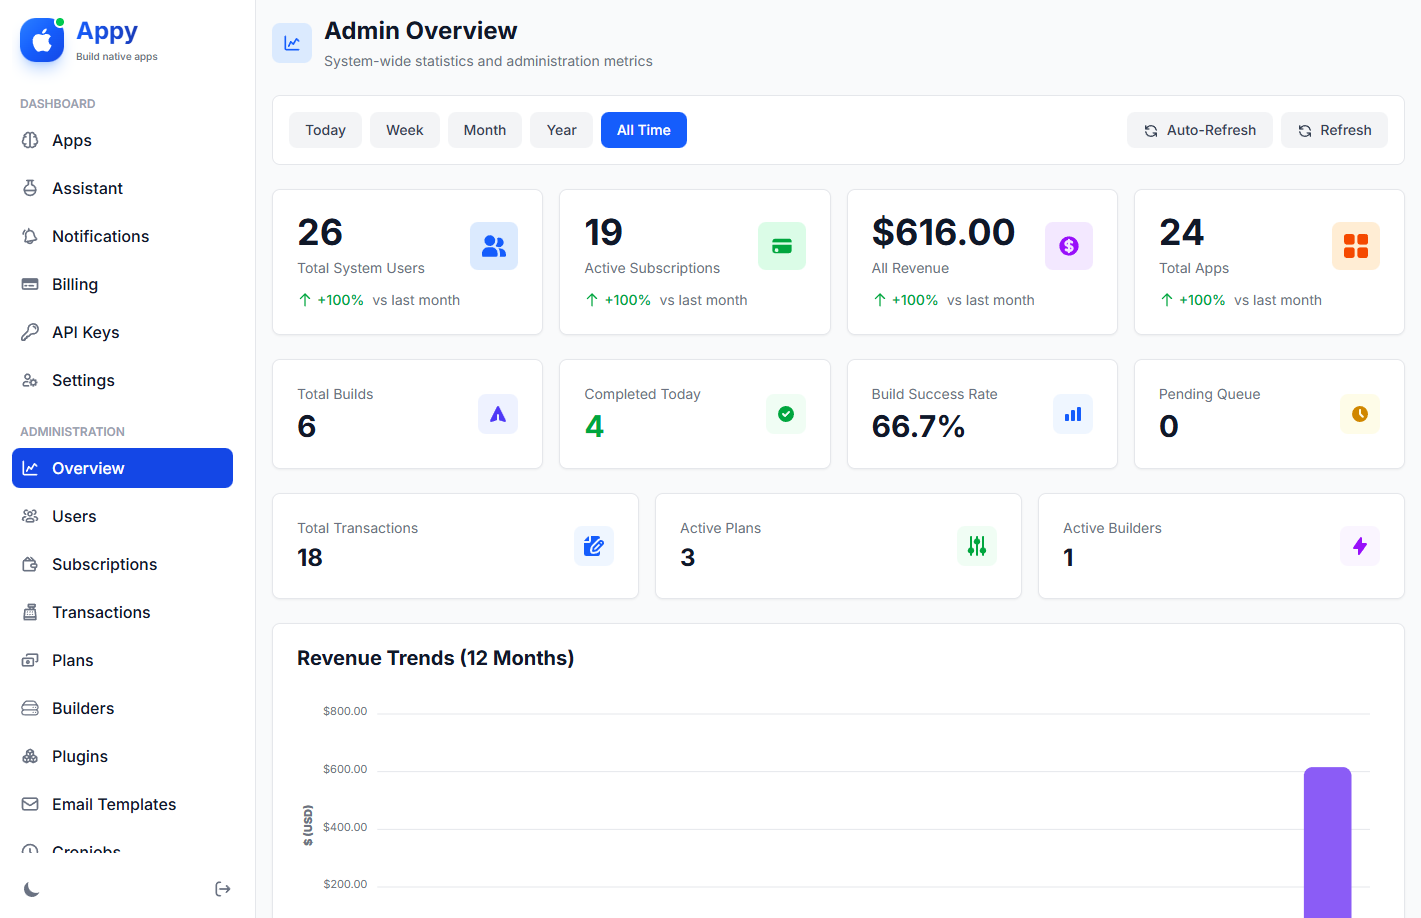This screenshot has height=918, width=1421.
Task: Toggle Auto-Refresh for the dashboard
Action: (1199, 130)
